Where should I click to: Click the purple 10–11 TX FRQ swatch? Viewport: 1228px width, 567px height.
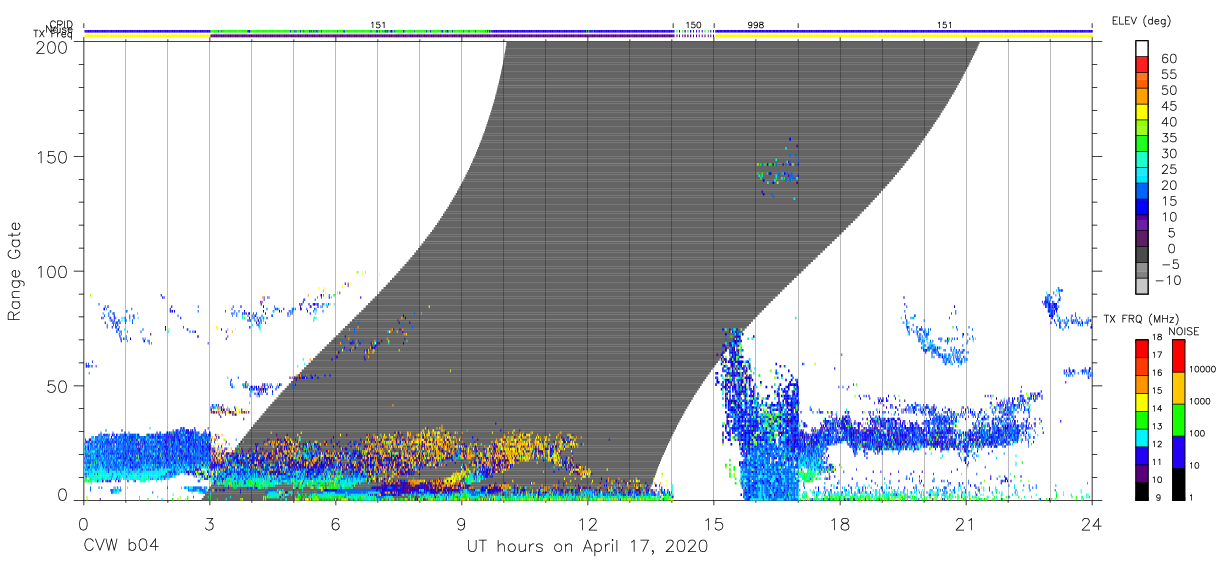(1141, 473)
